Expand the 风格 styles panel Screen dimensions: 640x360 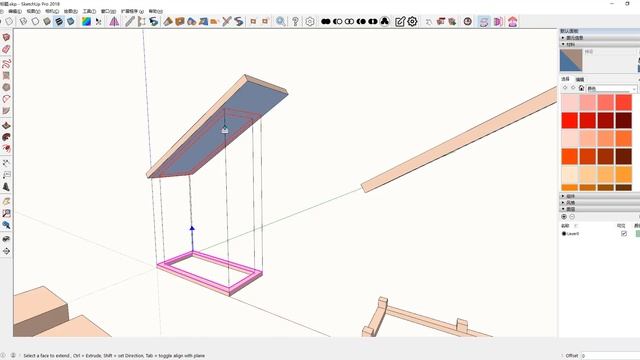pyautogui.click(x=599, y=202)
